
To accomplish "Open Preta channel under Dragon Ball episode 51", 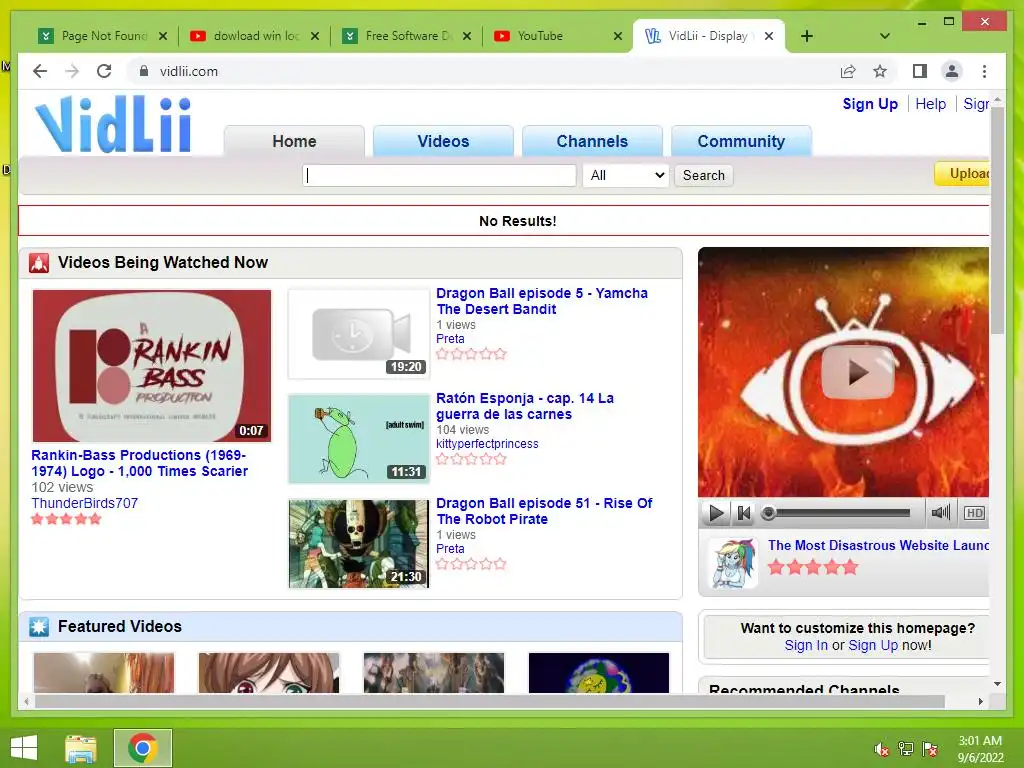I will pos(450,549).
